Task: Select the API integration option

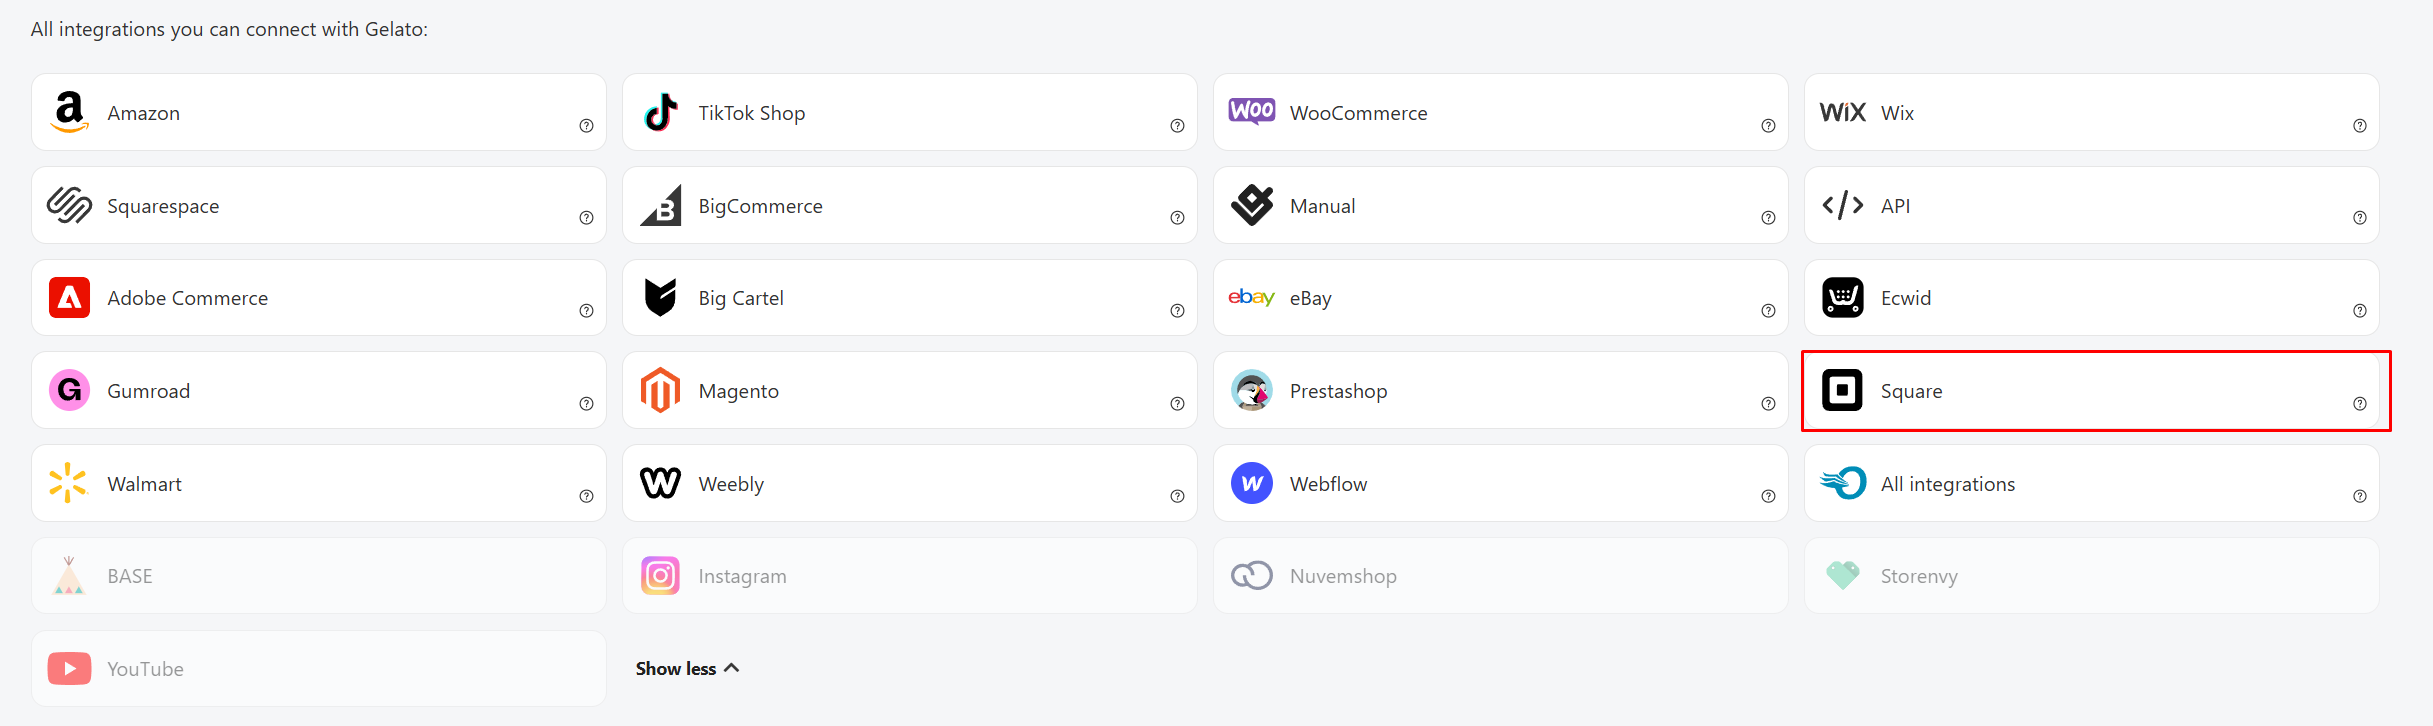Action: [2090, 206]
